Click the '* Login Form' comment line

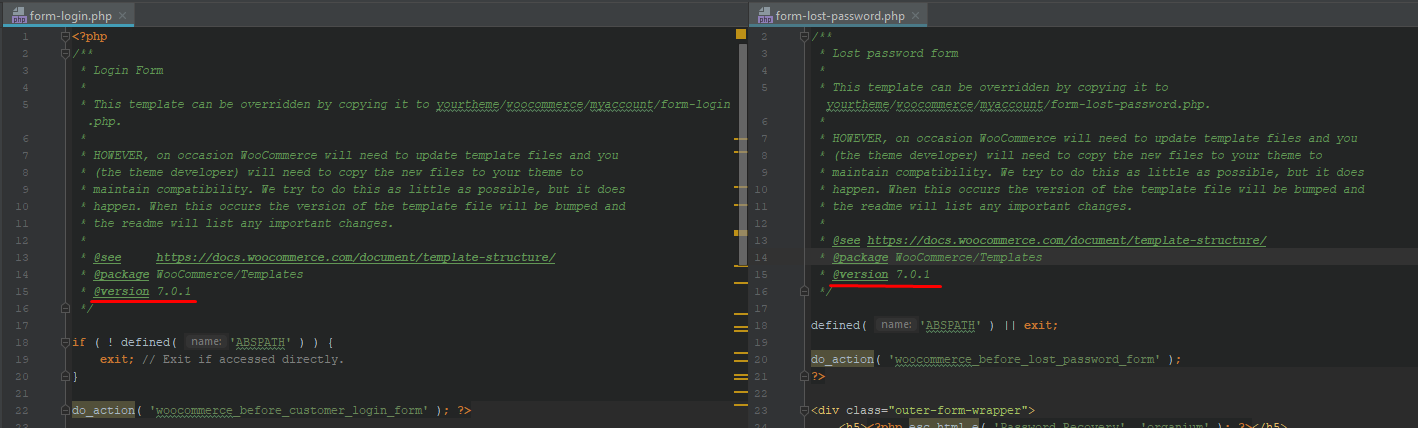point(121,70)
